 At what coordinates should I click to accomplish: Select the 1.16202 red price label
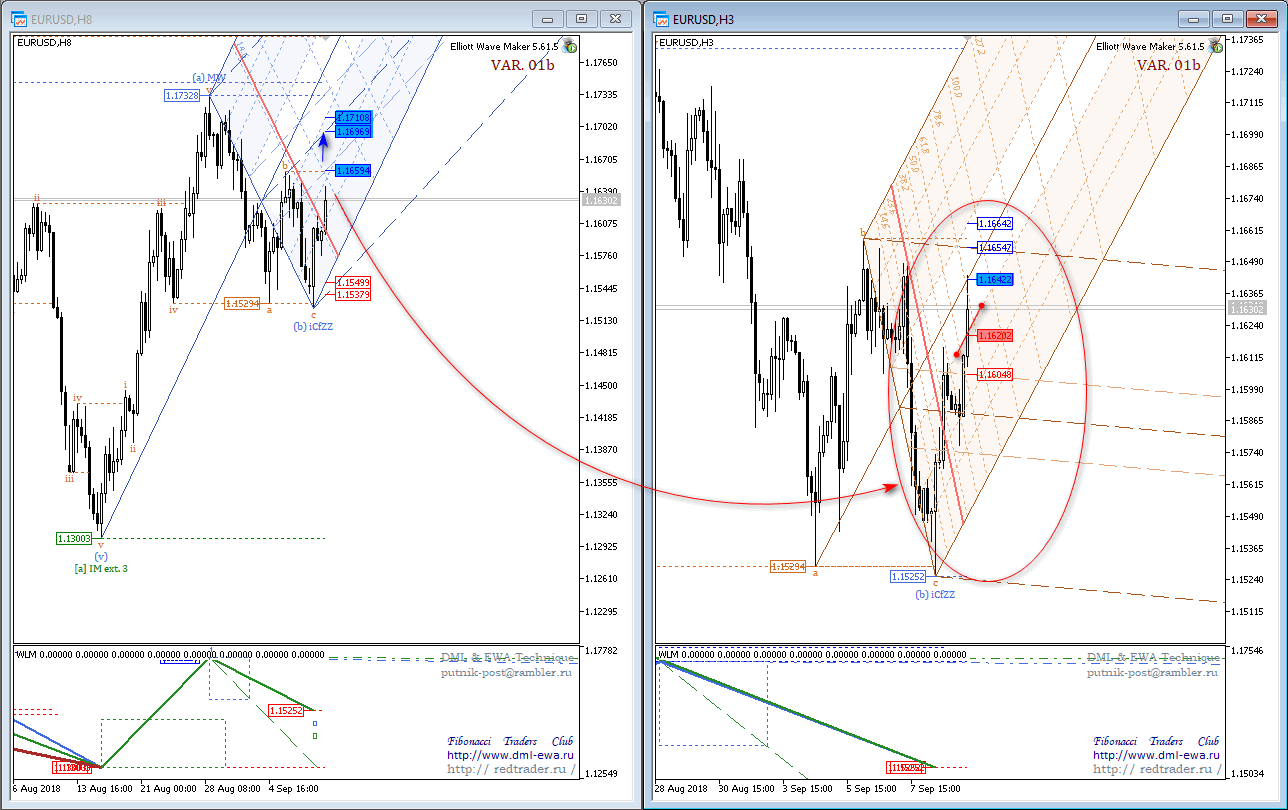pos(995,336)
